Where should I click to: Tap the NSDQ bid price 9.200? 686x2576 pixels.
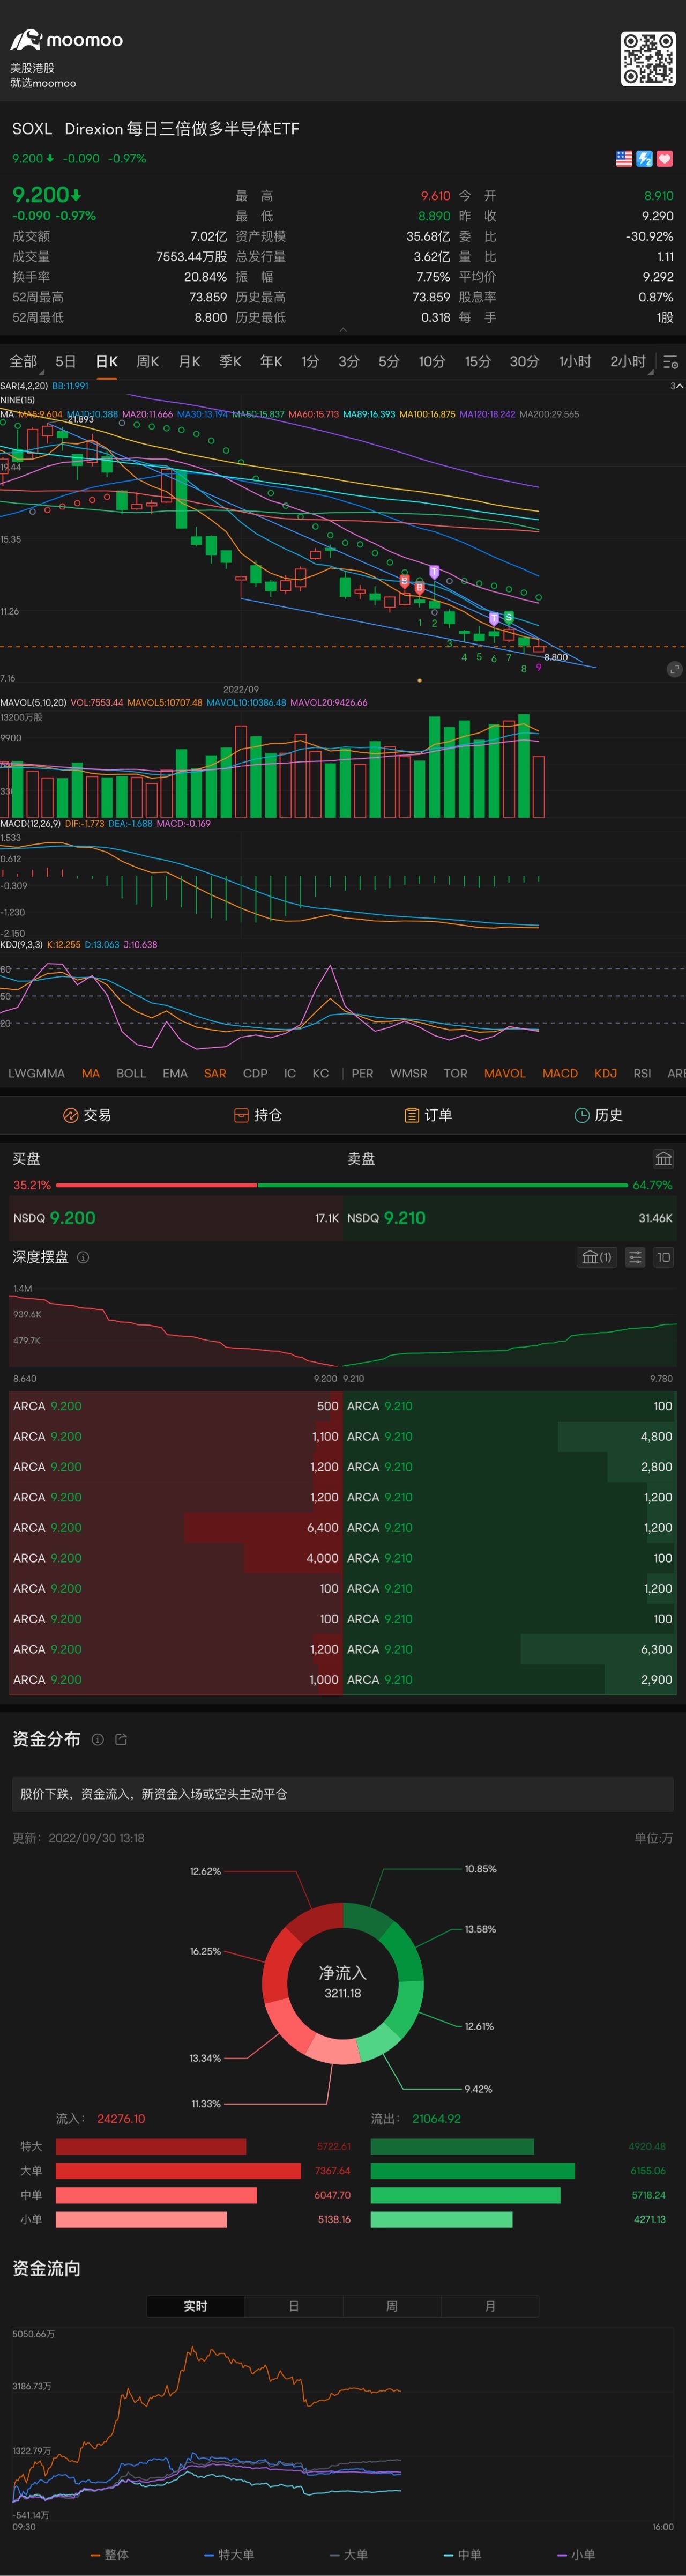pyautogui.click(x=73, y=1218)
